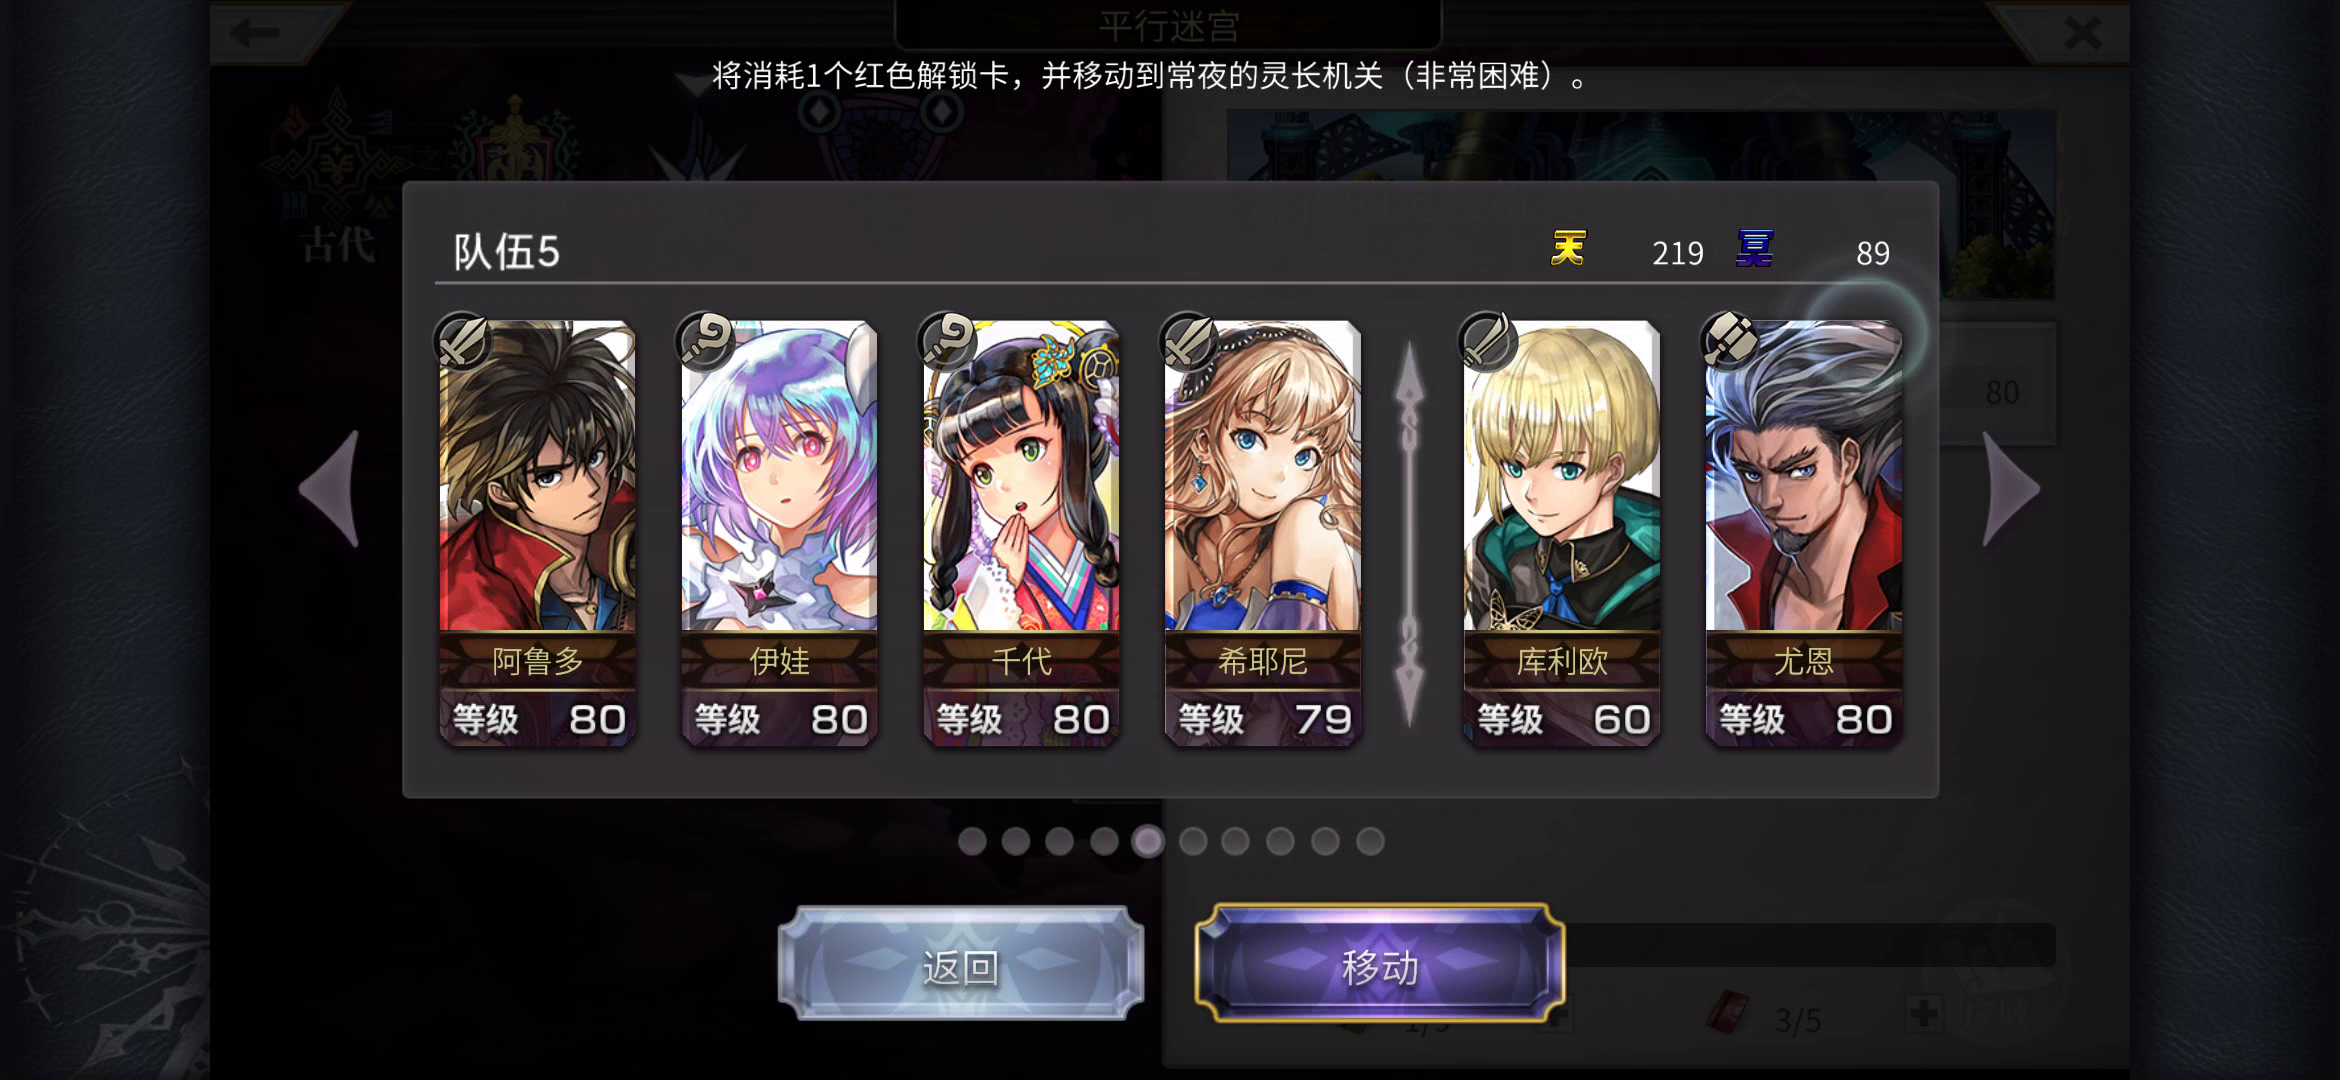Click the staff weapon icon on 伊娃's card
The height and width of the screenshot is (1080, 2340).
pos(705,342)
